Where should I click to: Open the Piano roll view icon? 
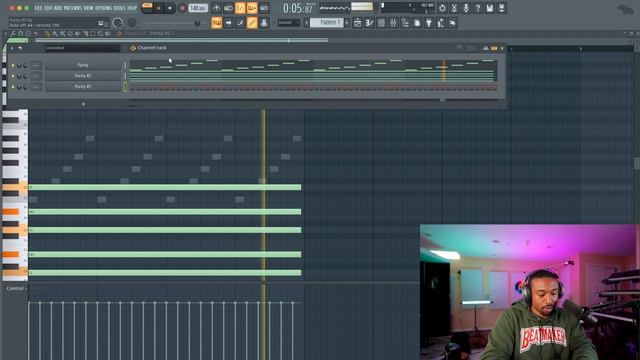pyautogui.click(x=369, y=23)
